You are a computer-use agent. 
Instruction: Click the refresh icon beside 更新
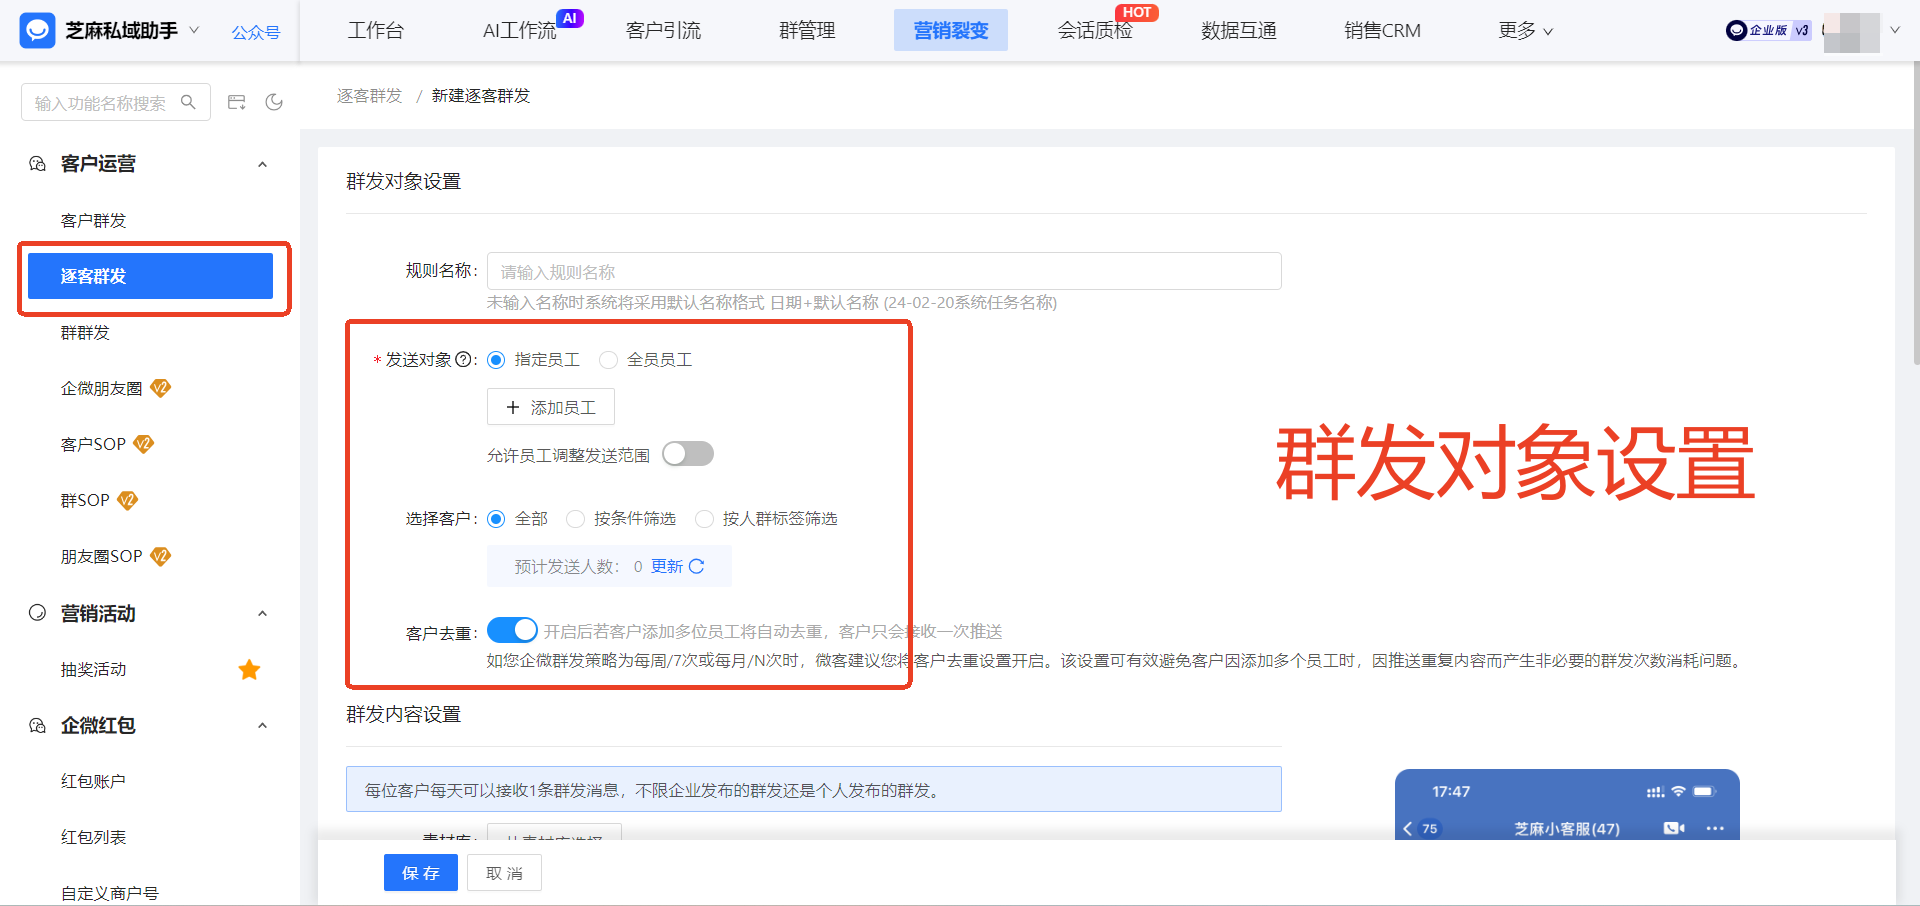pos(698,566)
